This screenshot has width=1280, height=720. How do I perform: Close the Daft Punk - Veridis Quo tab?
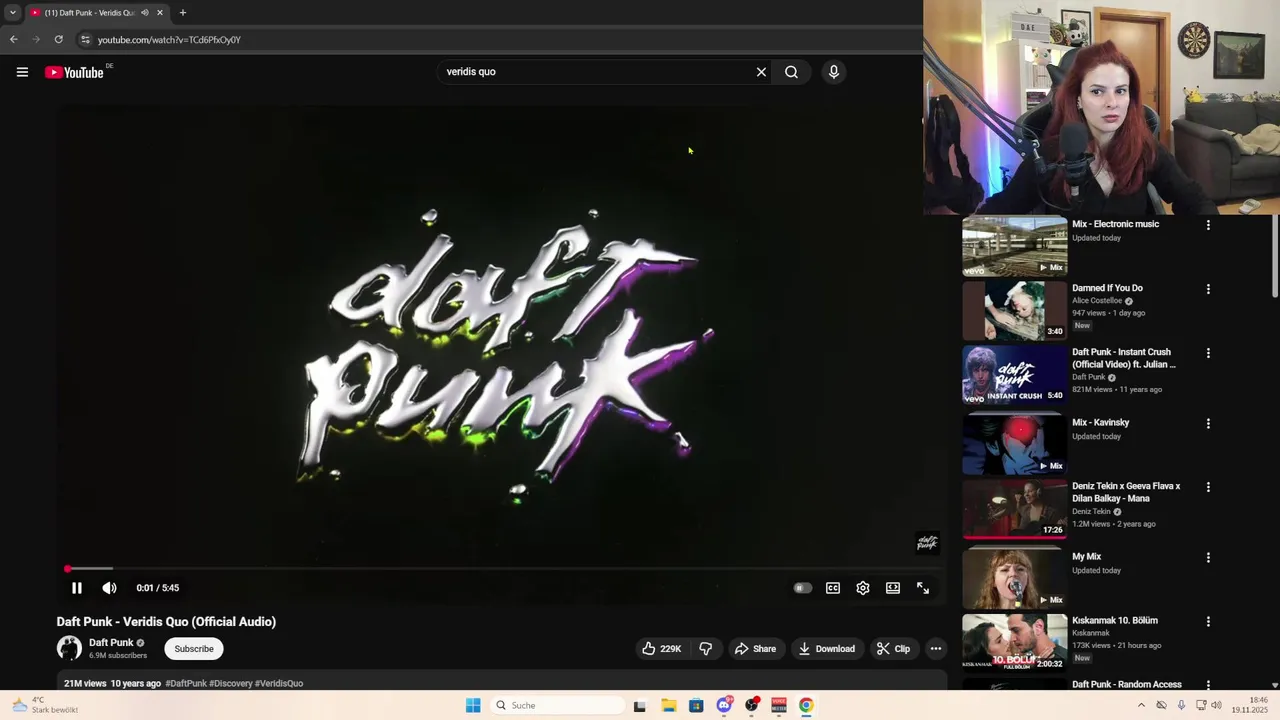[x=159, y=13]
